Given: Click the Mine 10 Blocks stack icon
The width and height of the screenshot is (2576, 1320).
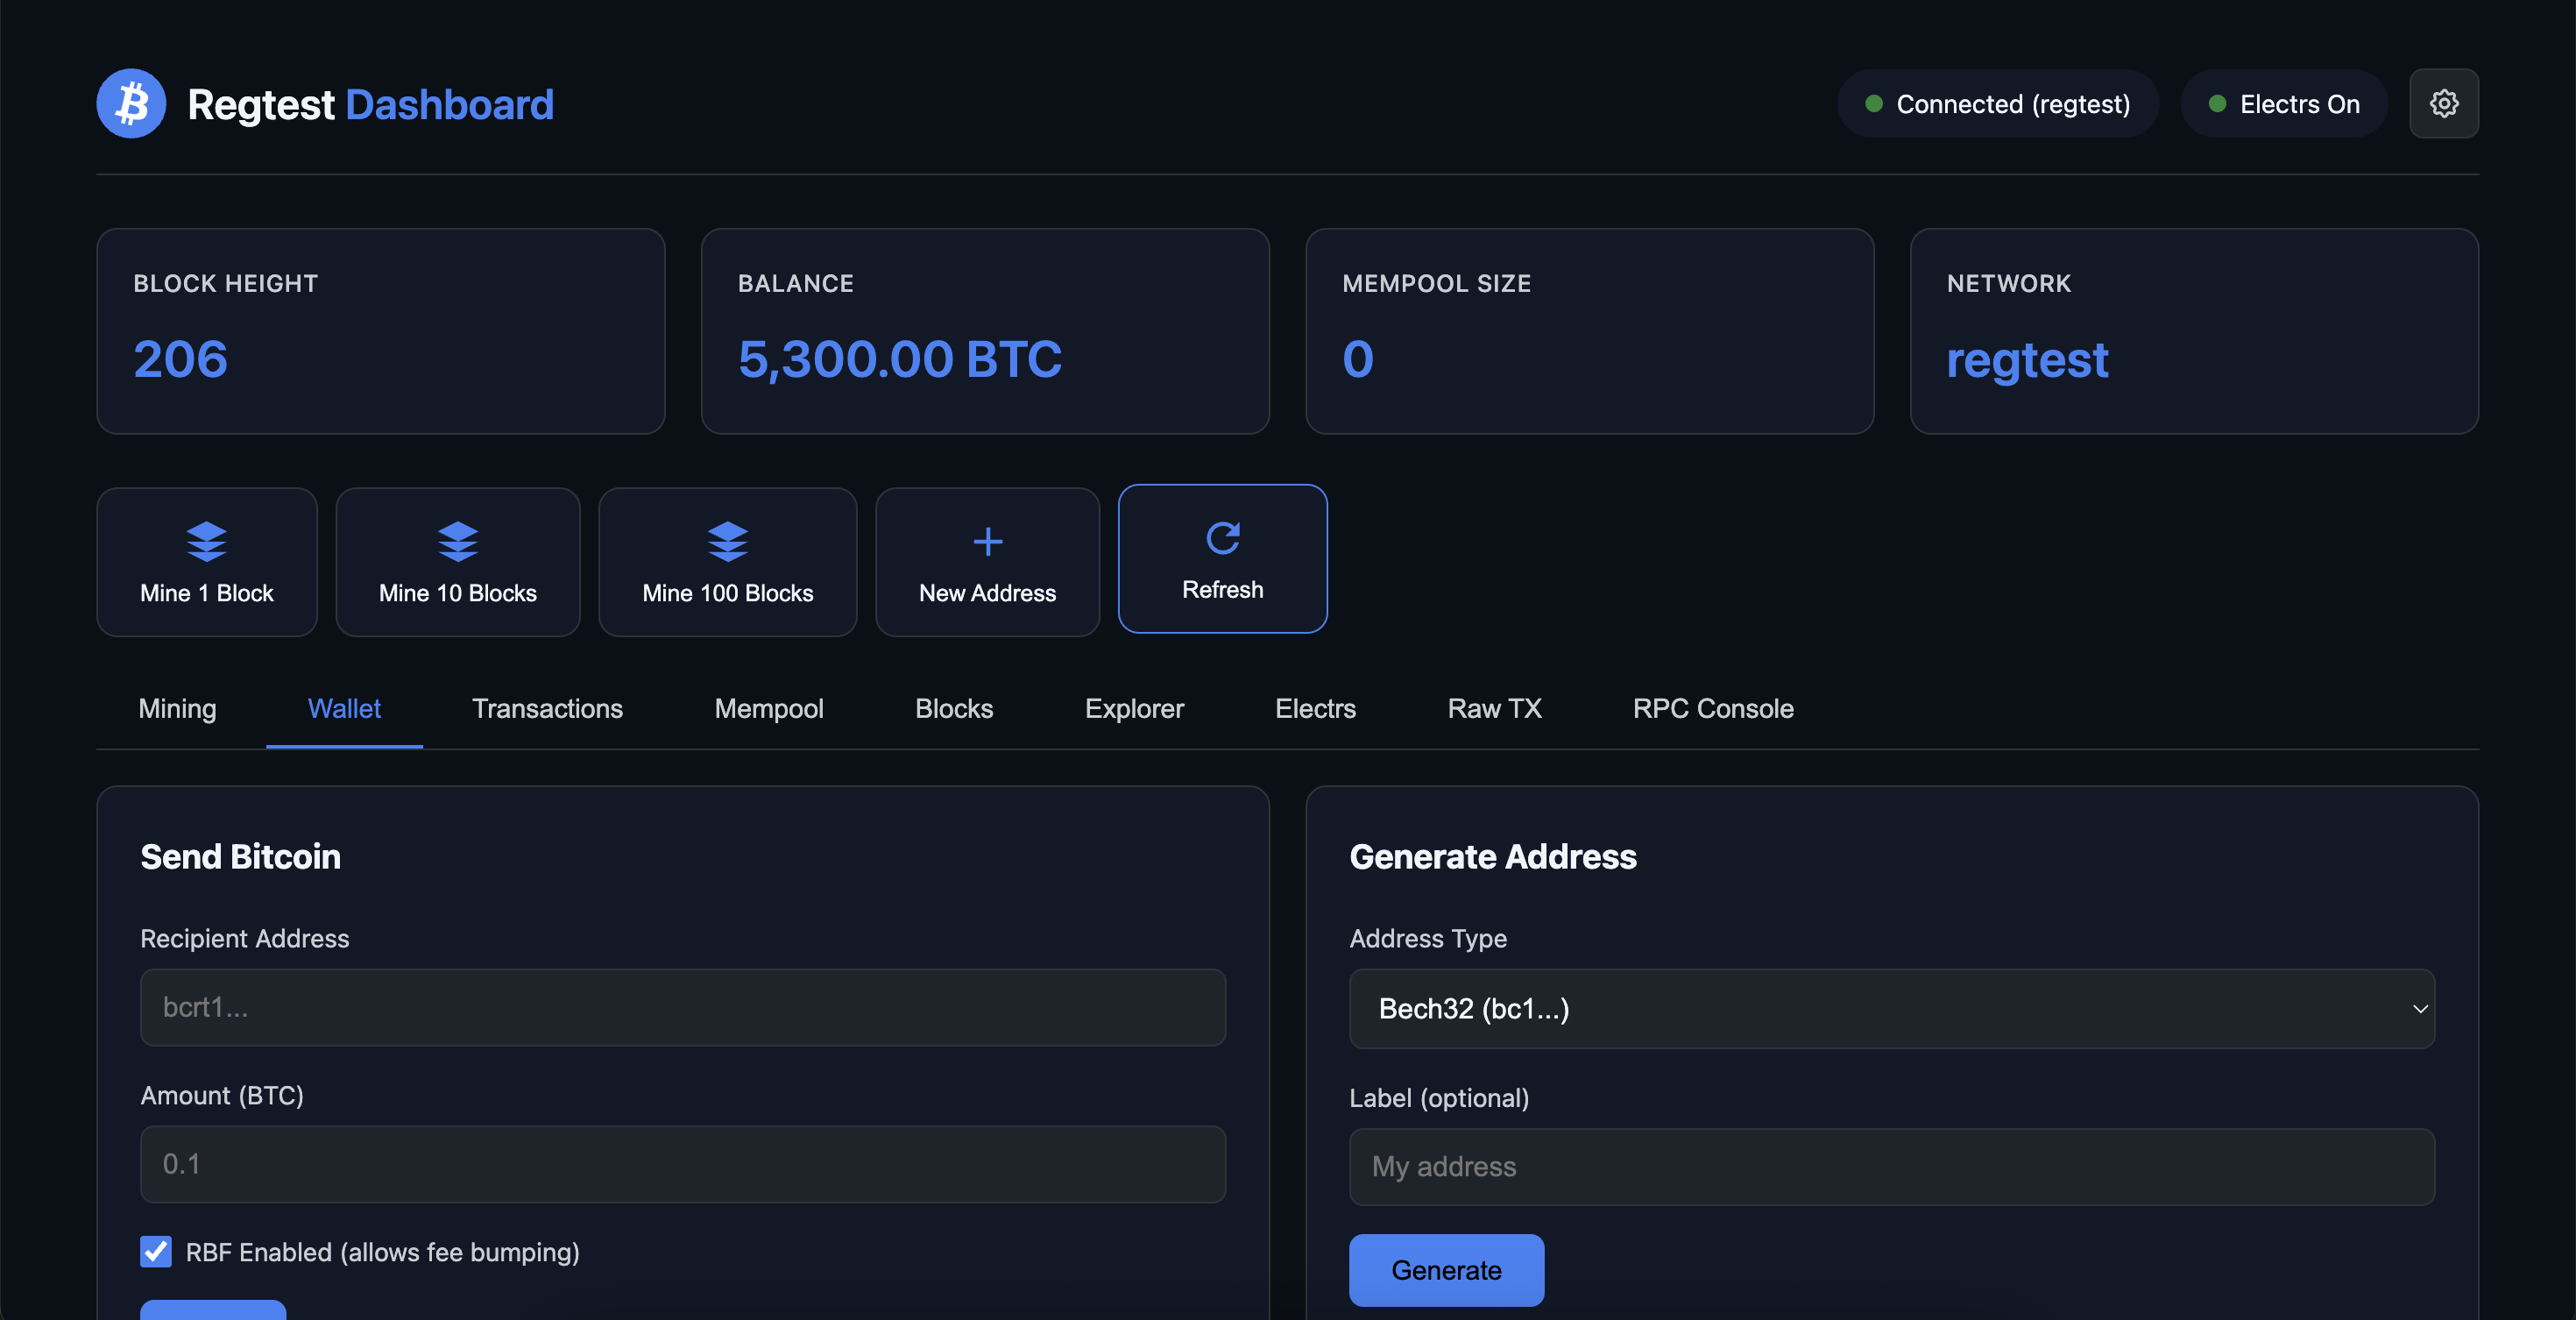Looking at the screenshot, I should click(457, 541).
